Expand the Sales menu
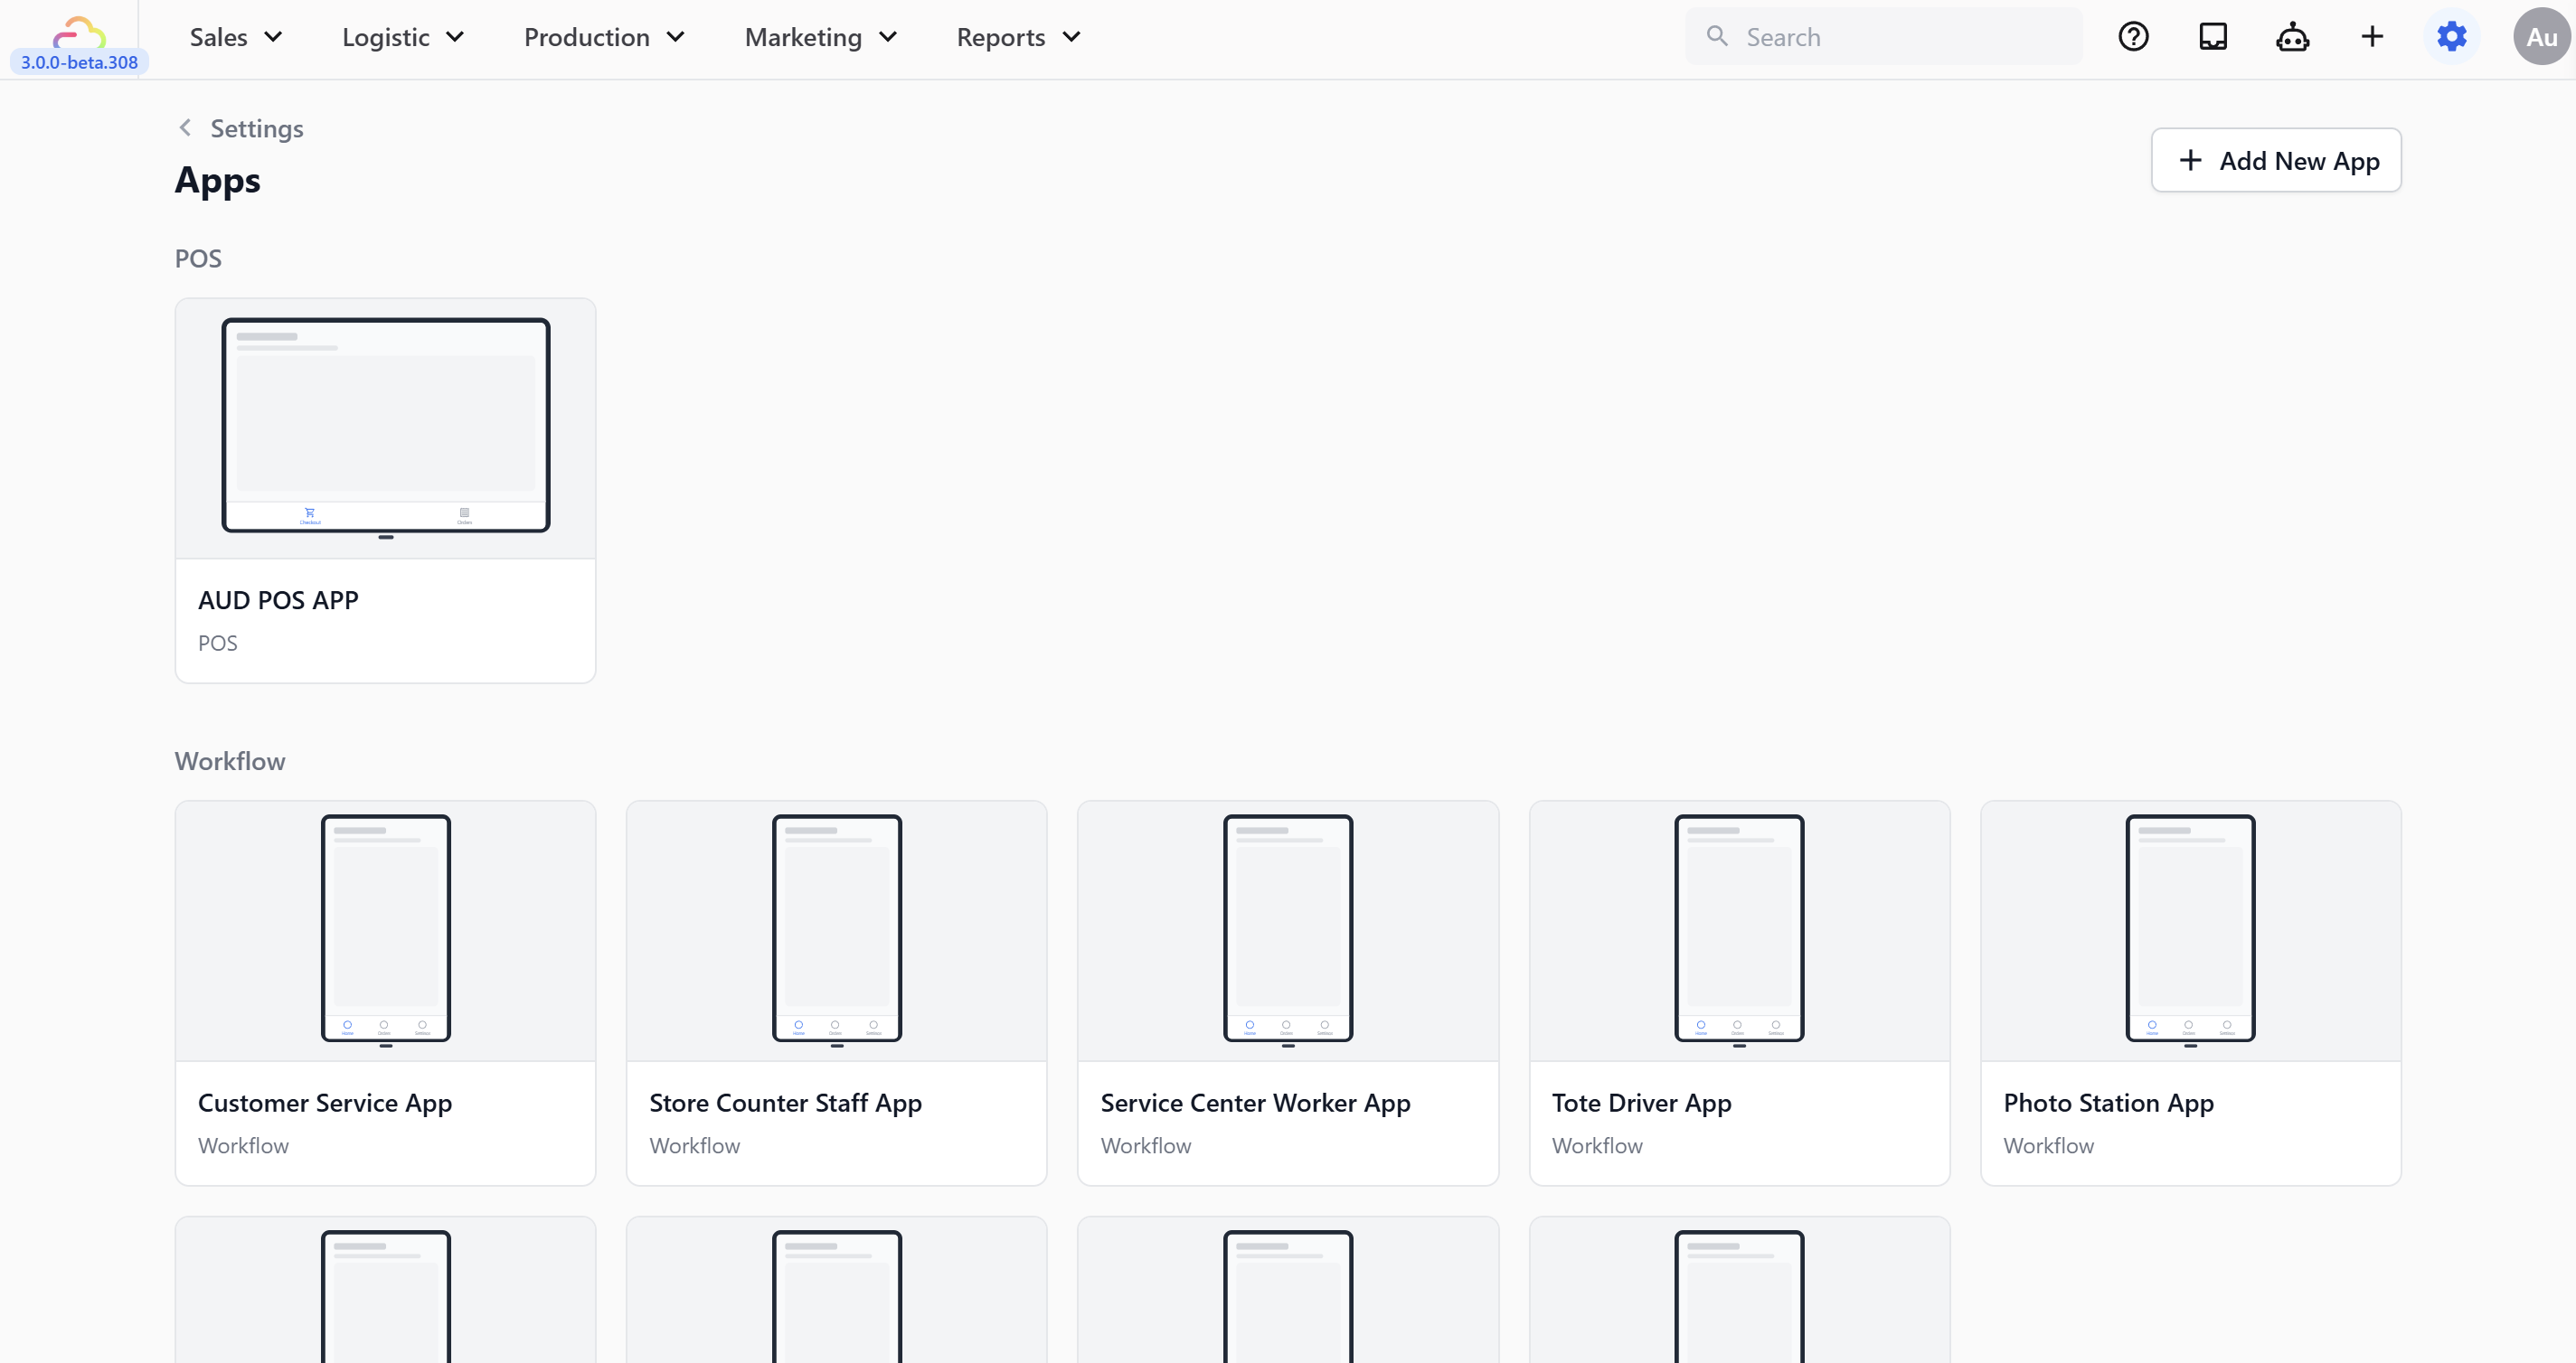 [236, 37]
